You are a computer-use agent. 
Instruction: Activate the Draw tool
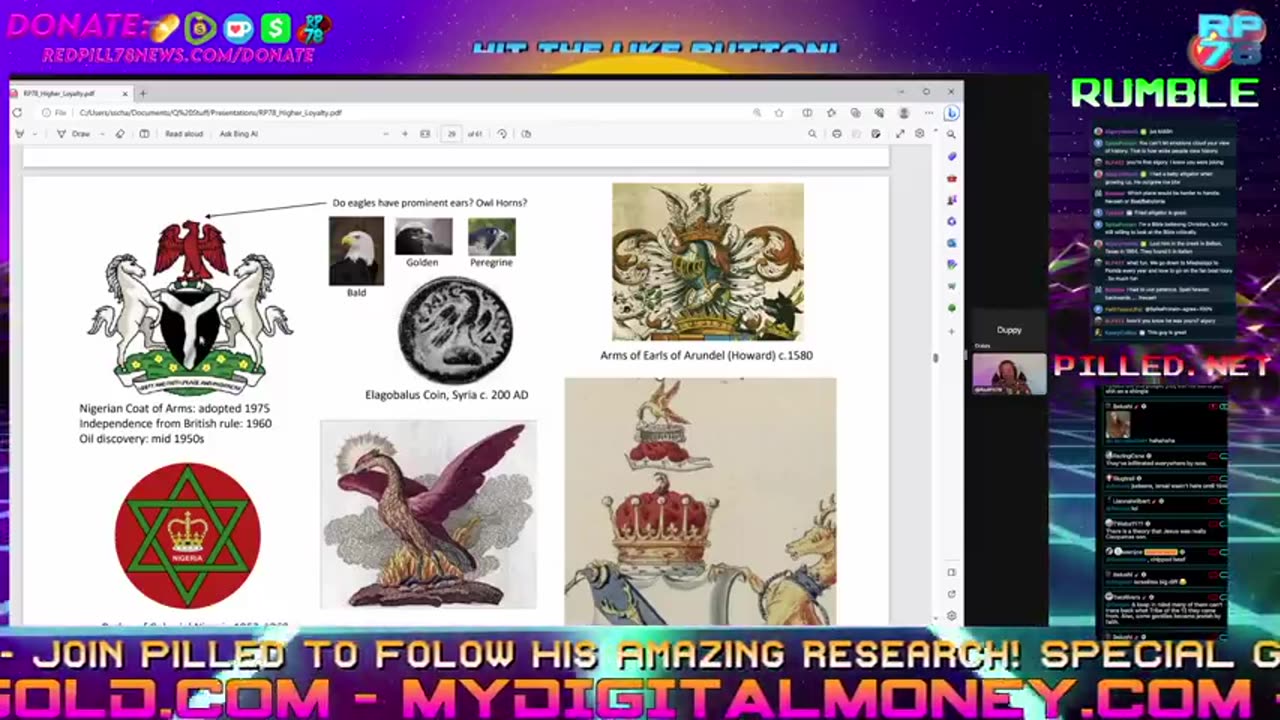pyautogui.click(x=74, y=134)
